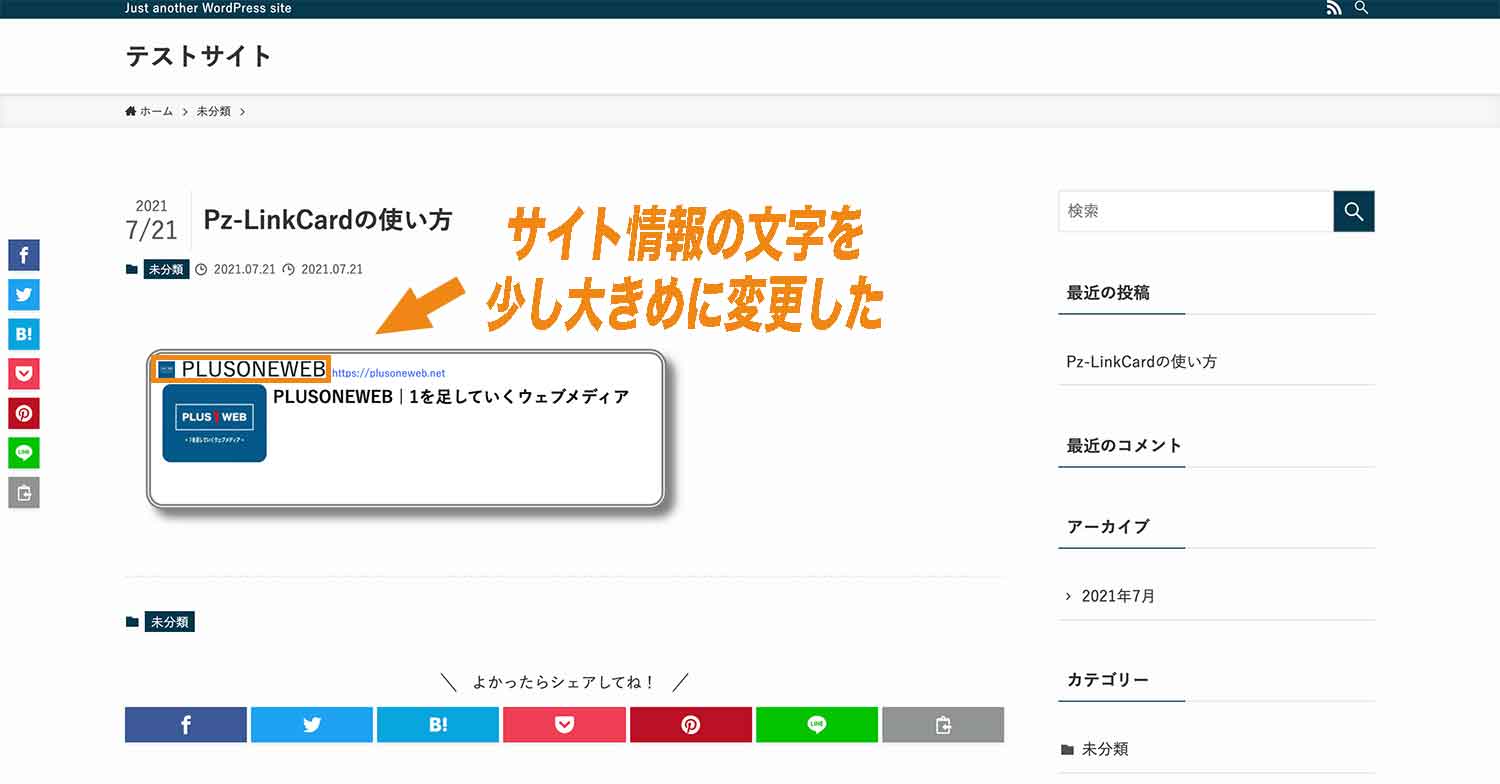Follow the https://plusoneweb.net link

390,372
